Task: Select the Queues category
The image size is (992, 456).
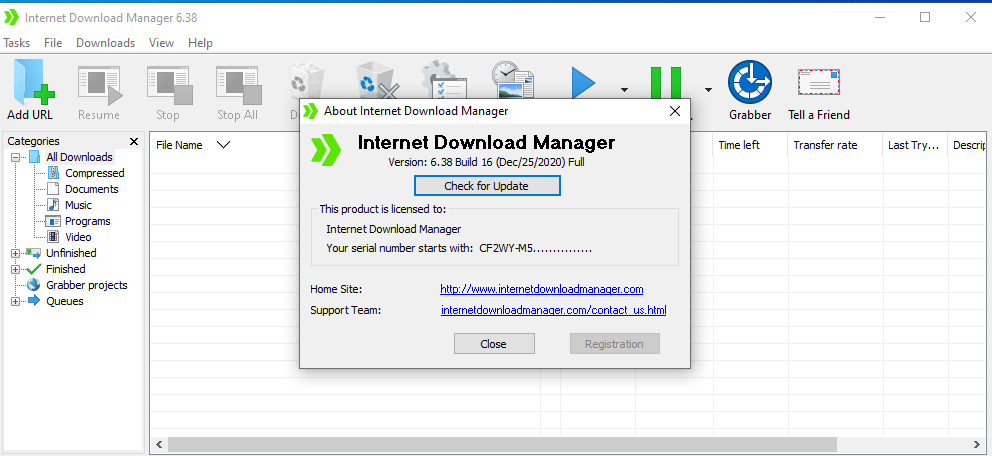Action: 65,301
